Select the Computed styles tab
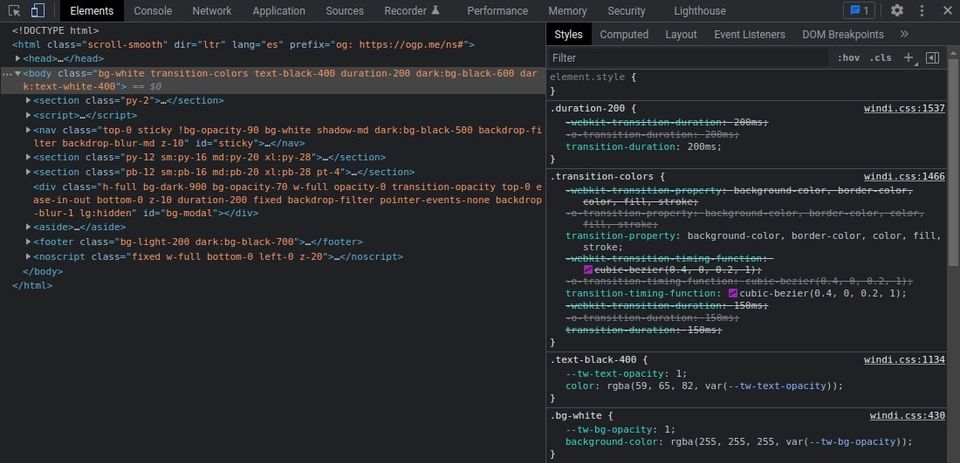The height and width of the screenshot is (463, 960). pyautogui.click(x=624, y=34)
